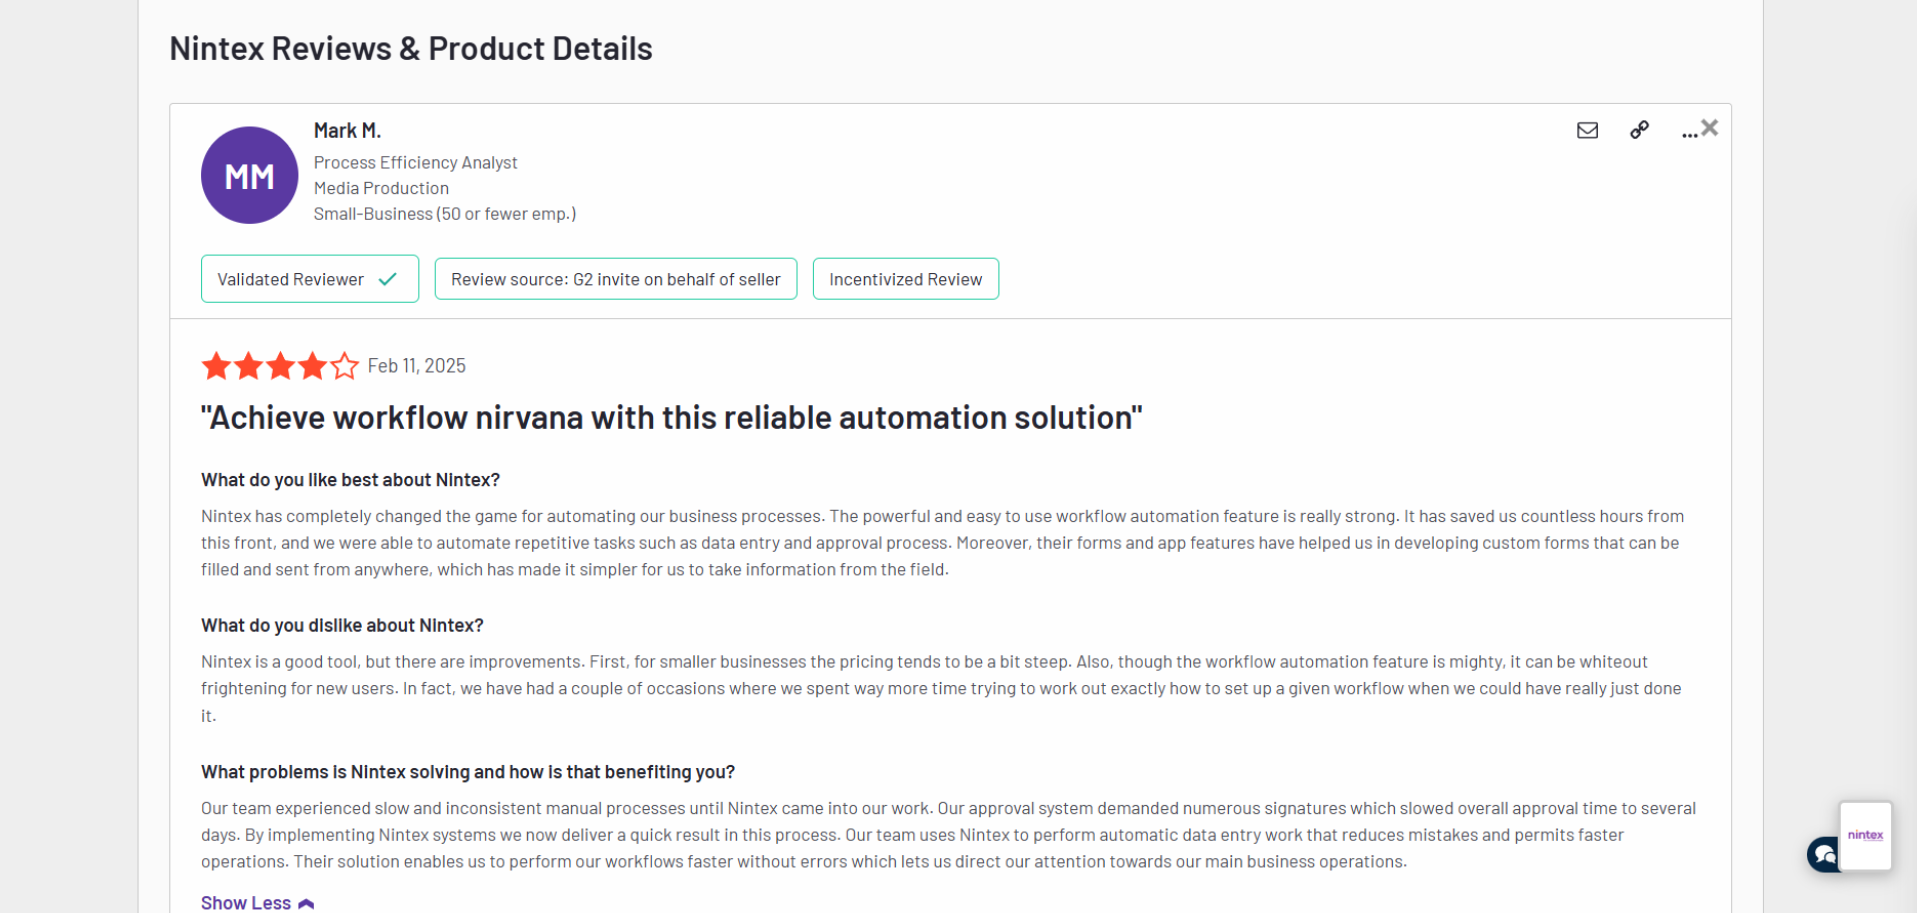This screenshot has width=1917, height=913.
Task: Select the Validated Reviewer checkmark icon
Action: 388,279
